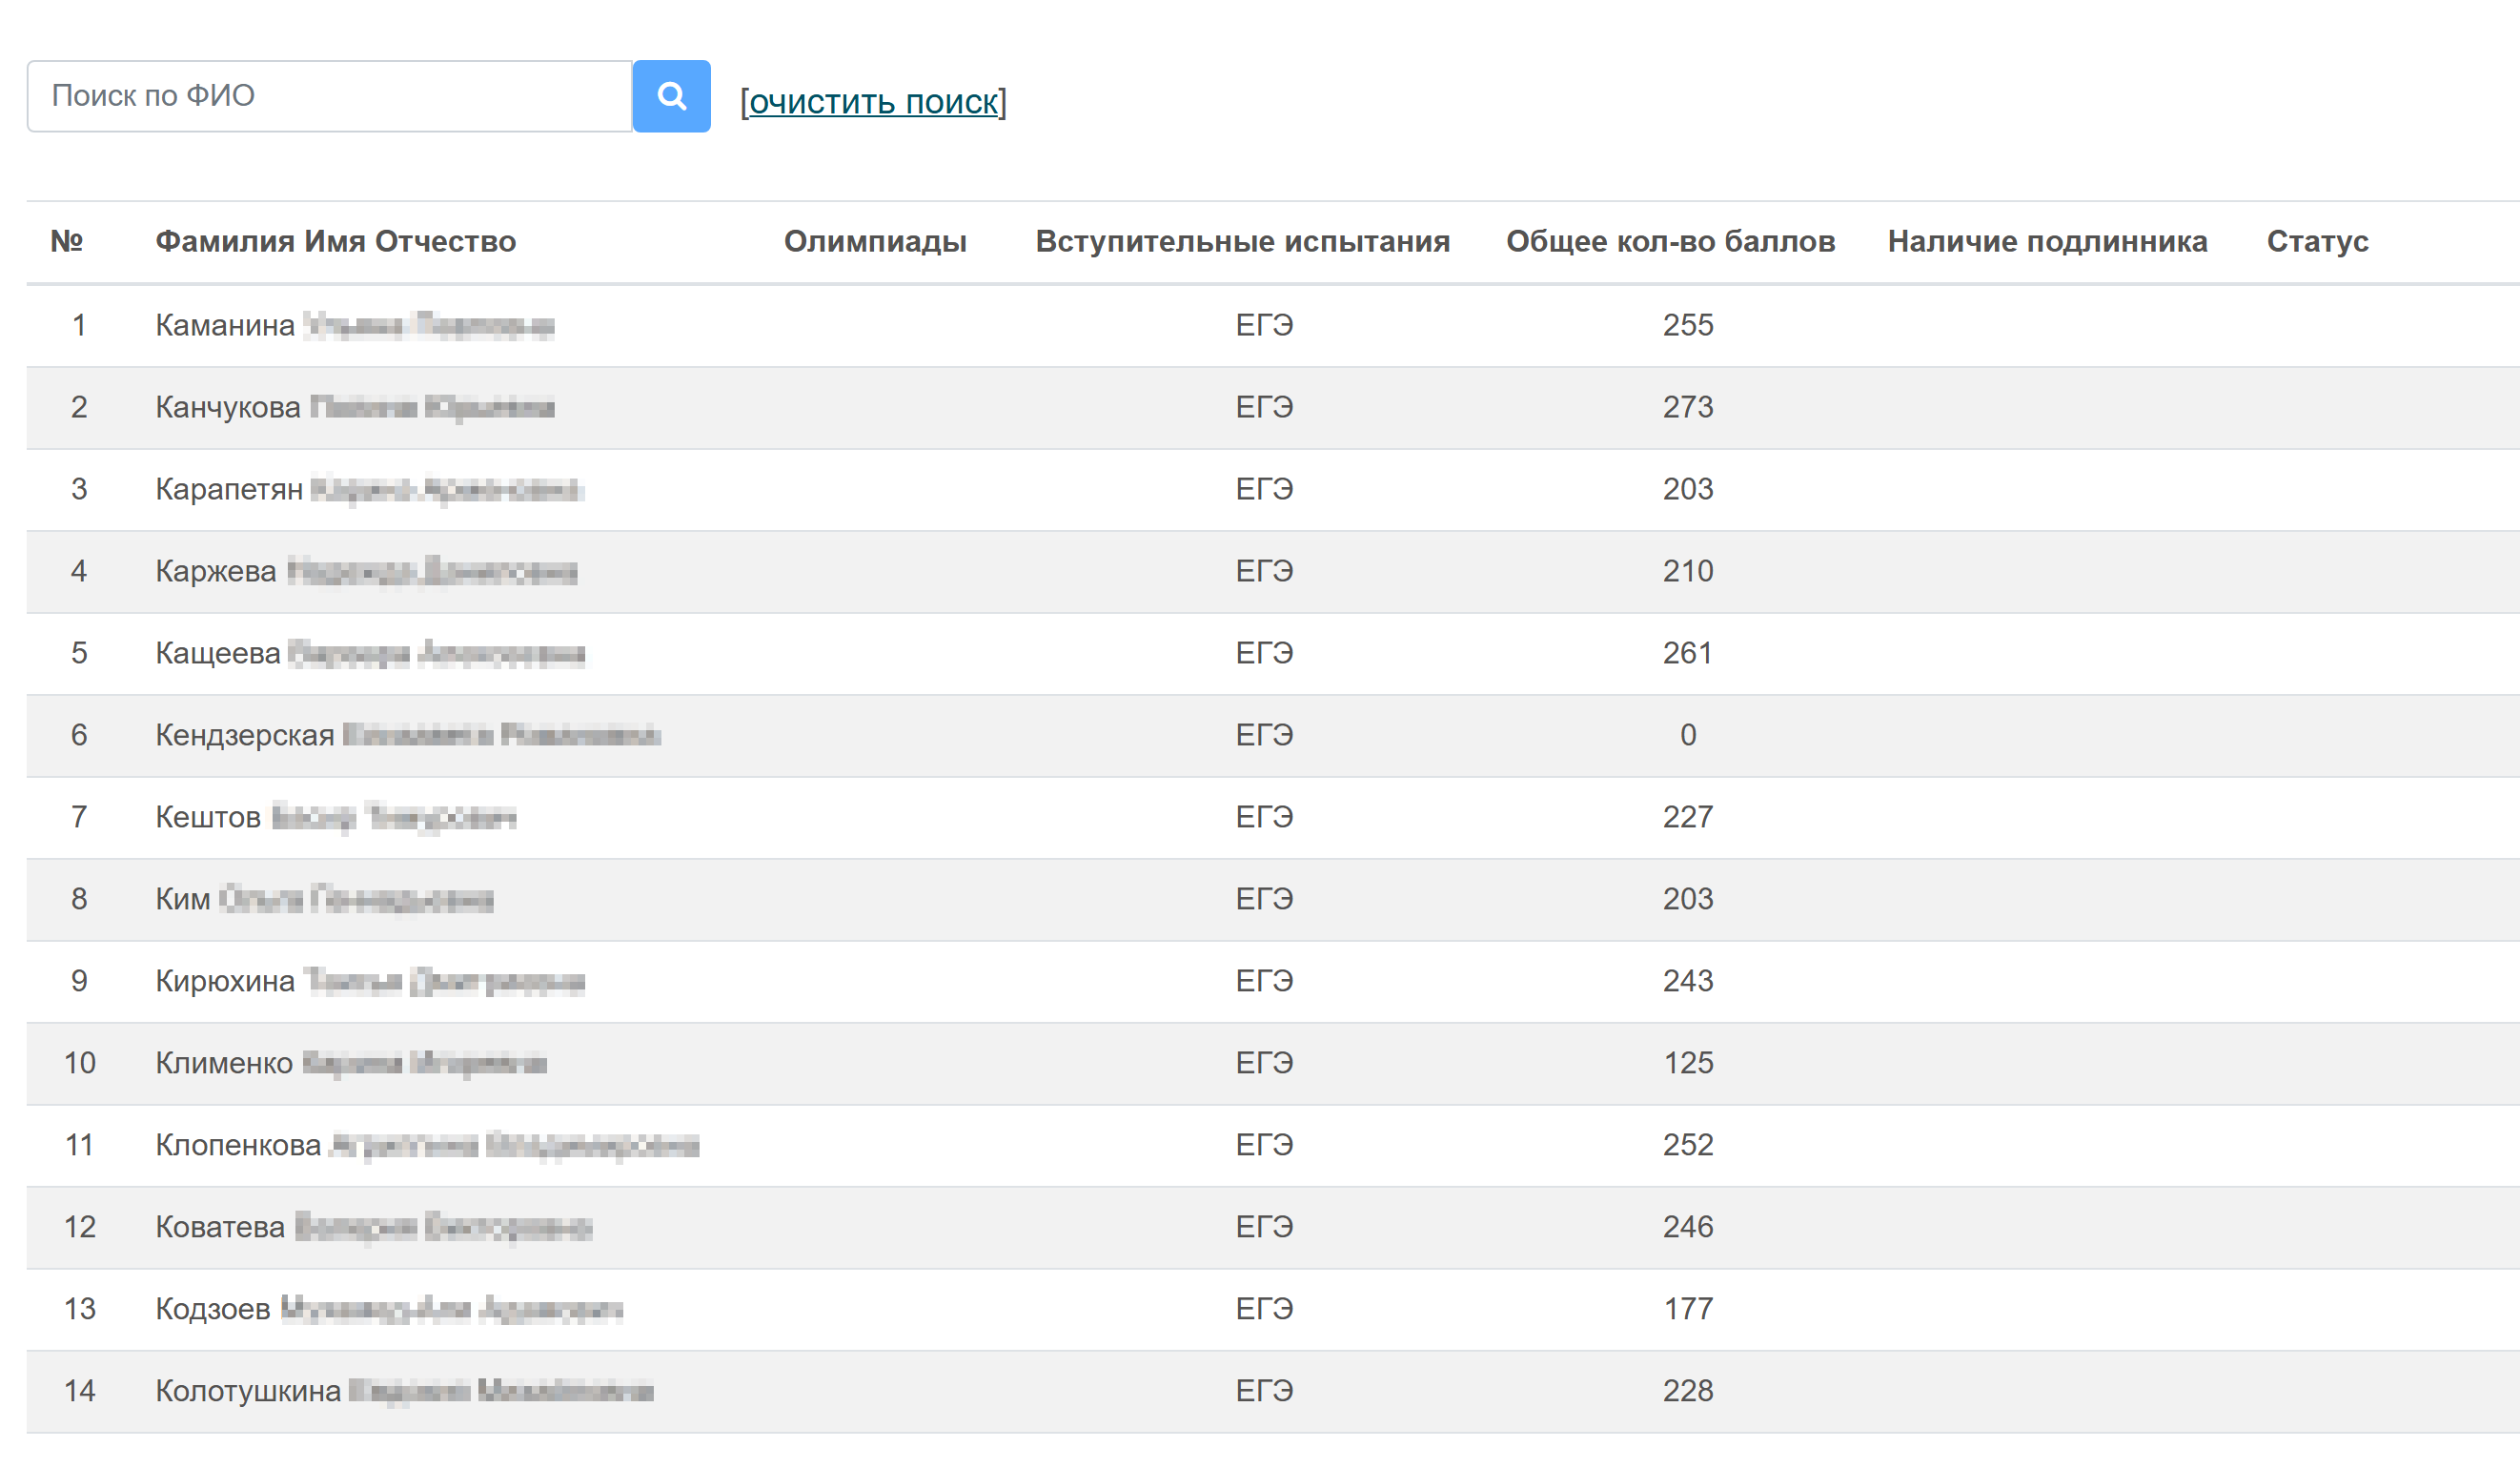Image resolution: width=2520 pixels, height=1468 pixels.
Task: Click 'ЕГЭ' in Клименко's row
Action: point(1264,1063)
